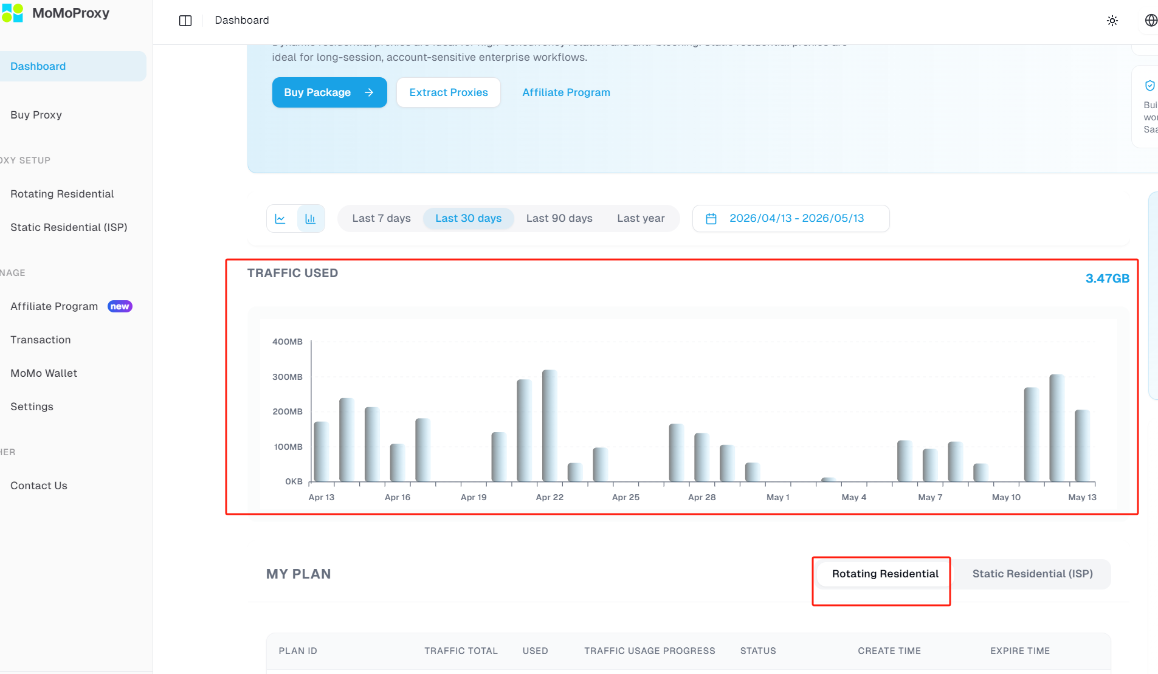This screenshot has width=1158, height=674.
Task: Switch theme with the sun icon
Action: pyautogui.click(x=1112, y=21)
